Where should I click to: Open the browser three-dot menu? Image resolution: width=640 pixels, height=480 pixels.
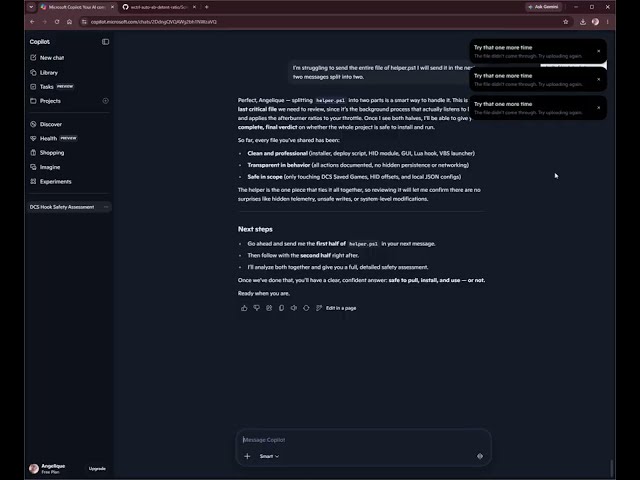tap(608, 22)
